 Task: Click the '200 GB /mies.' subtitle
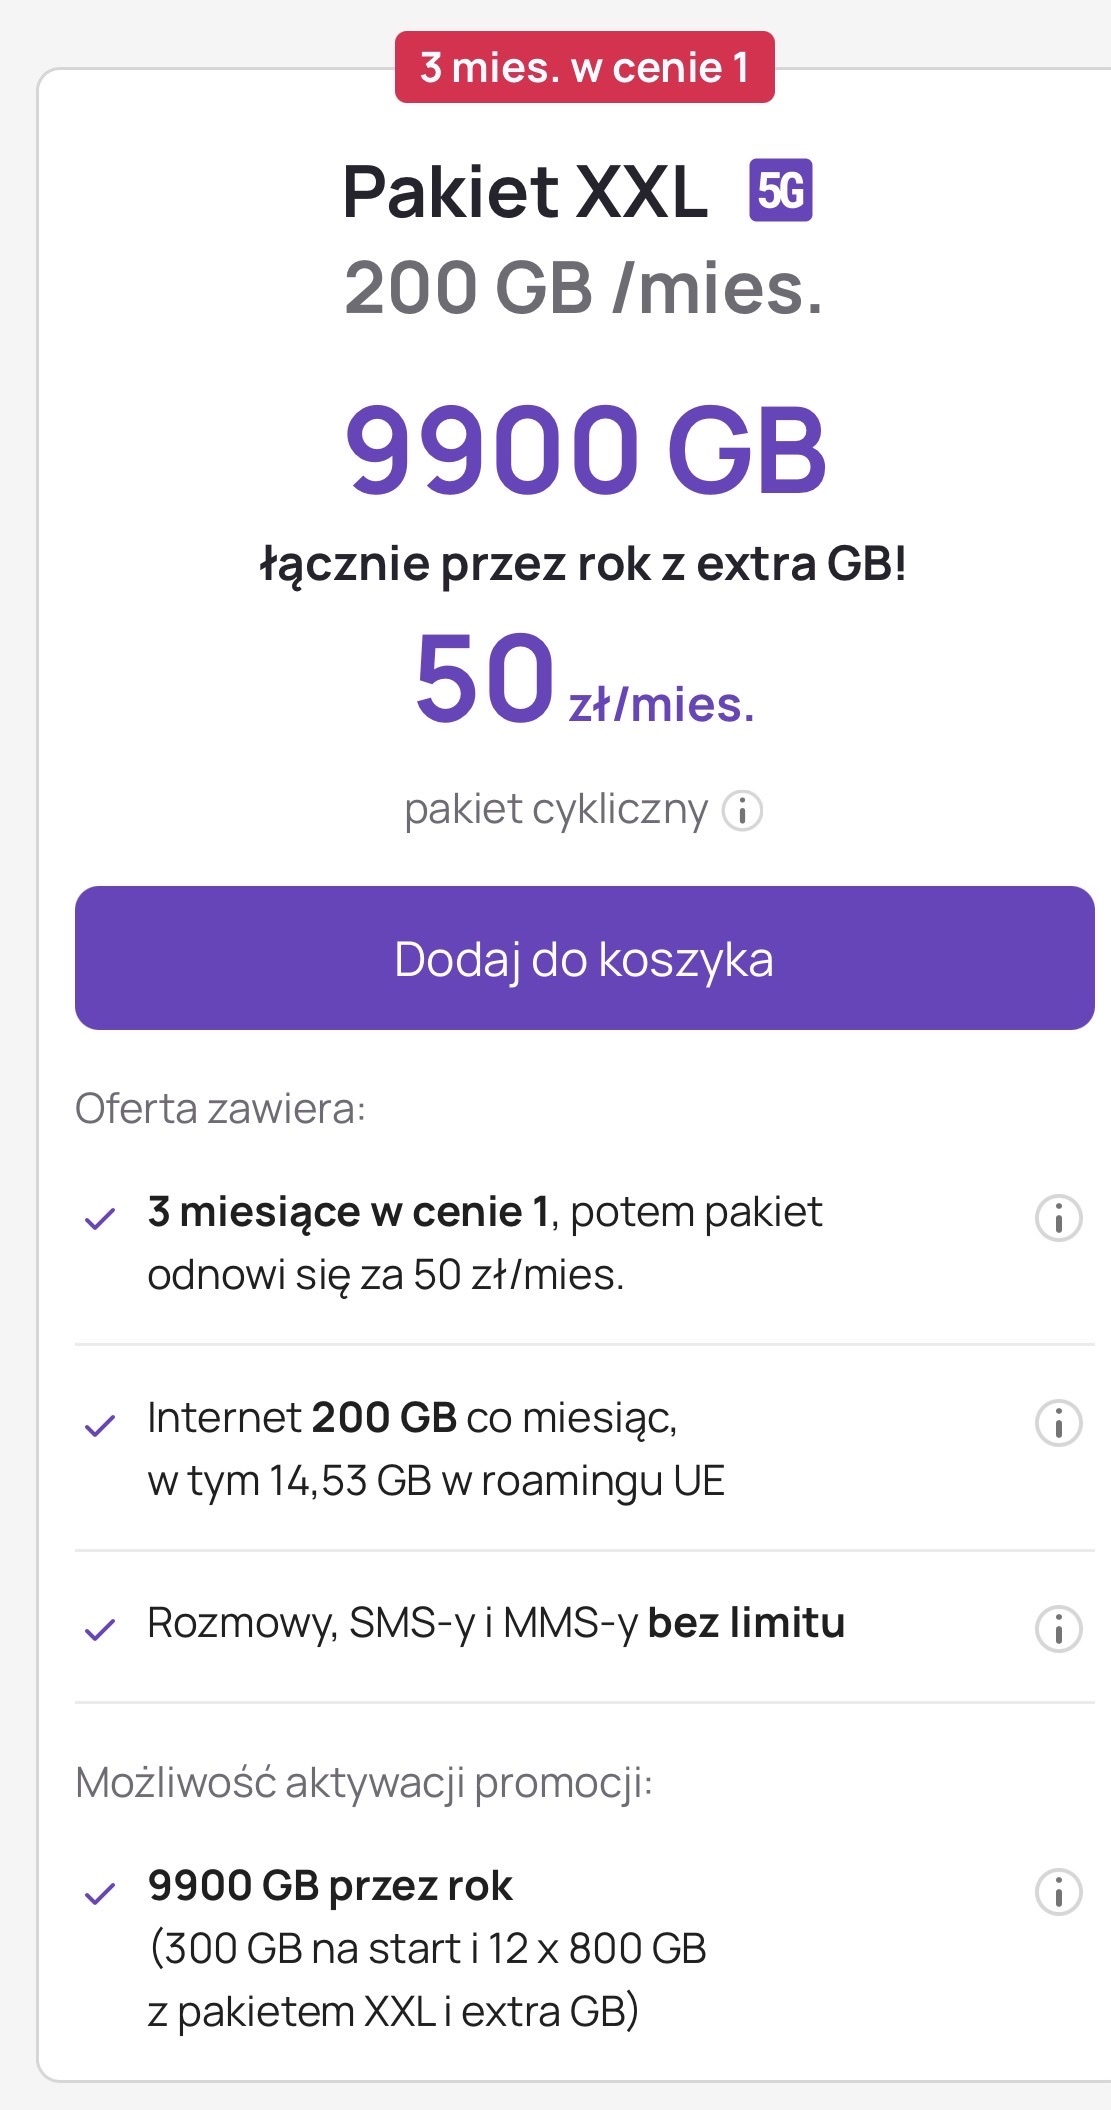tap(584, 288)
